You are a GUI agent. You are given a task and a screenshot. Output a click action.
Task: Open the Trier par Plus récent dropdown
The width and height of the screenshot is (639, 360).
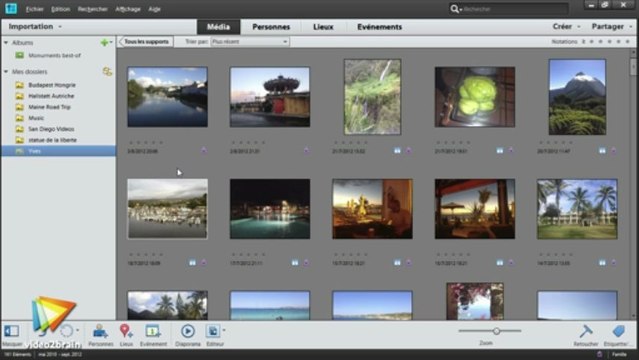(x=250, y=42)
